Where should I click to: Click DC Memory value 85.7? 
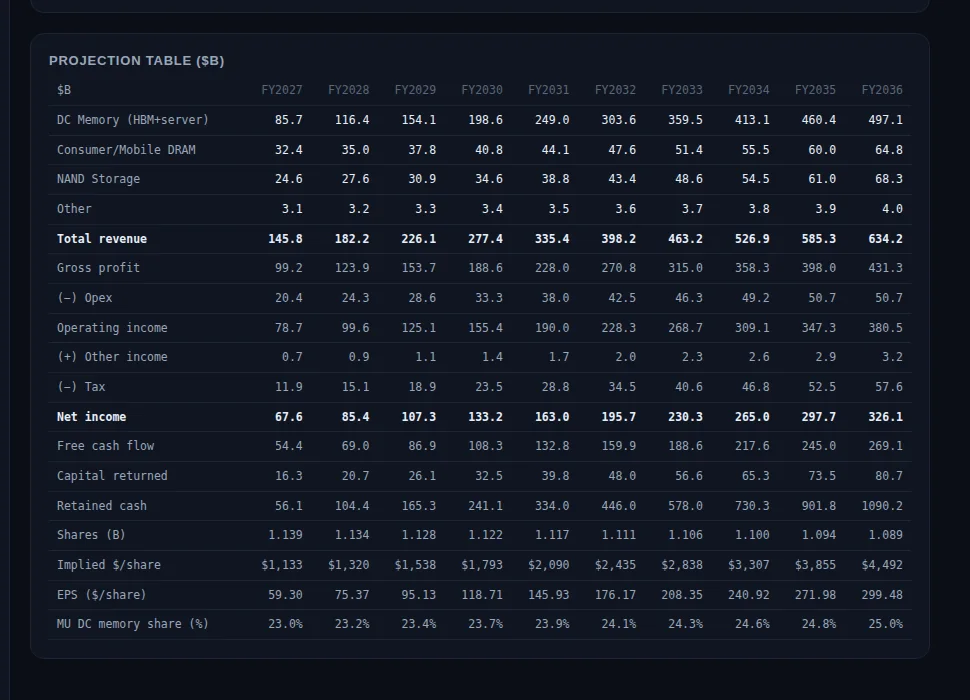(289, 120)
